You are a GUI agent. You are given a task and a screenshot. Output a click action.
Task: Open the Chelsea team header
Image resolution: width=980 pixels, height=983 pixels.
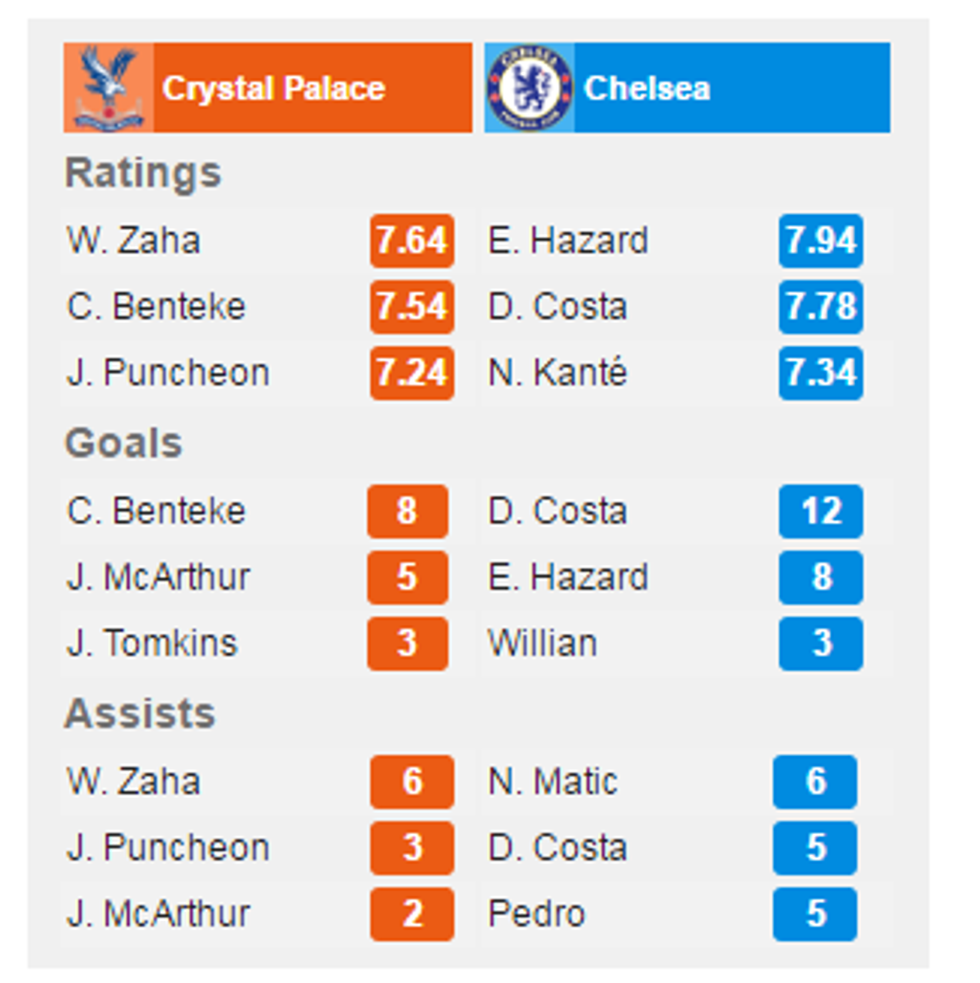646,88
